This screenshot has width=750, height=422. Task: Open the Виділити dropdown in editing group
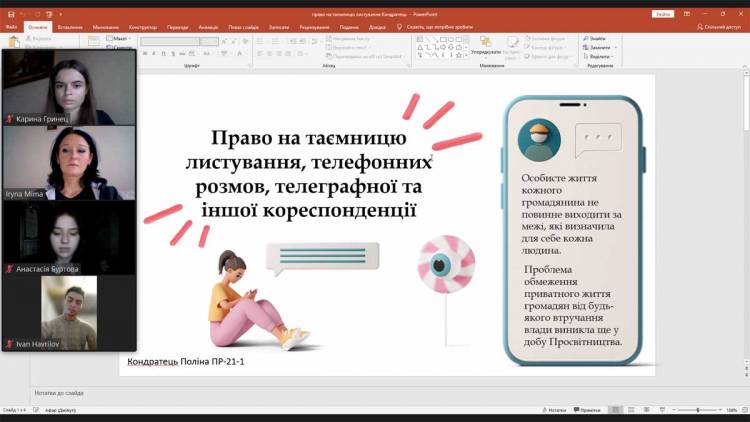(599, 57)
